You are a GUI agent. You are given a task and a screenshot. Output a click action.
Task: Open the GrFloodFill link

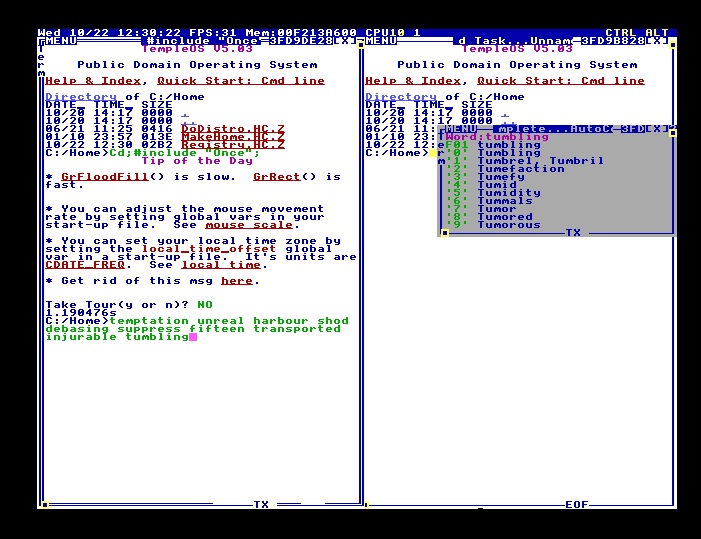[105, 177]
